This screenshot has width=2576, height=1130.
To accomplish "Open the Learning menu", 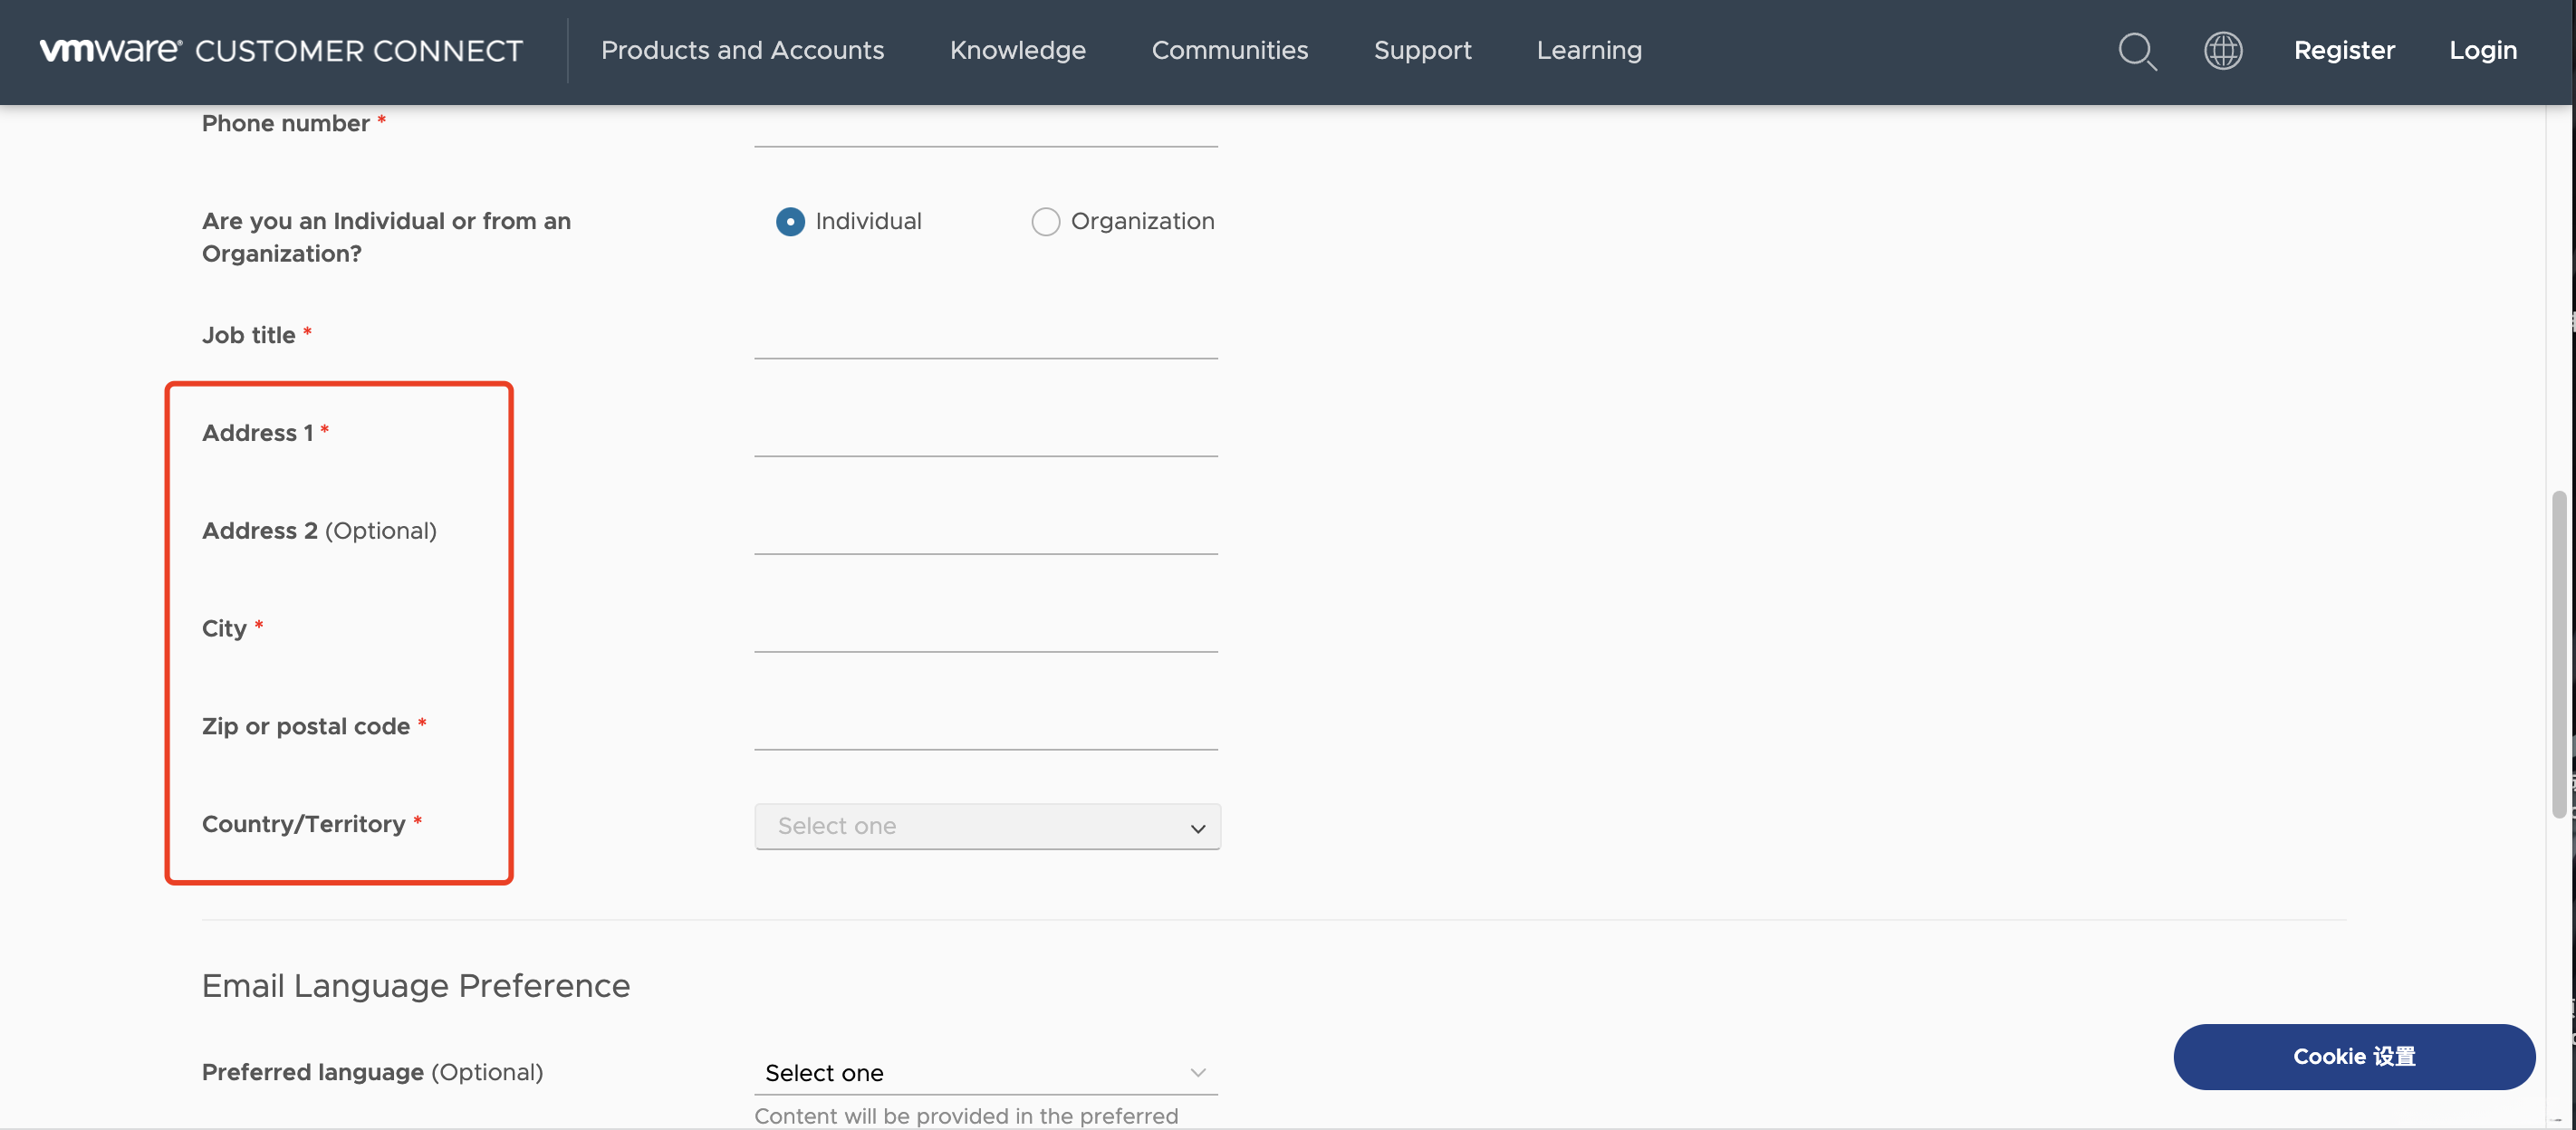I will (1588, 51).
